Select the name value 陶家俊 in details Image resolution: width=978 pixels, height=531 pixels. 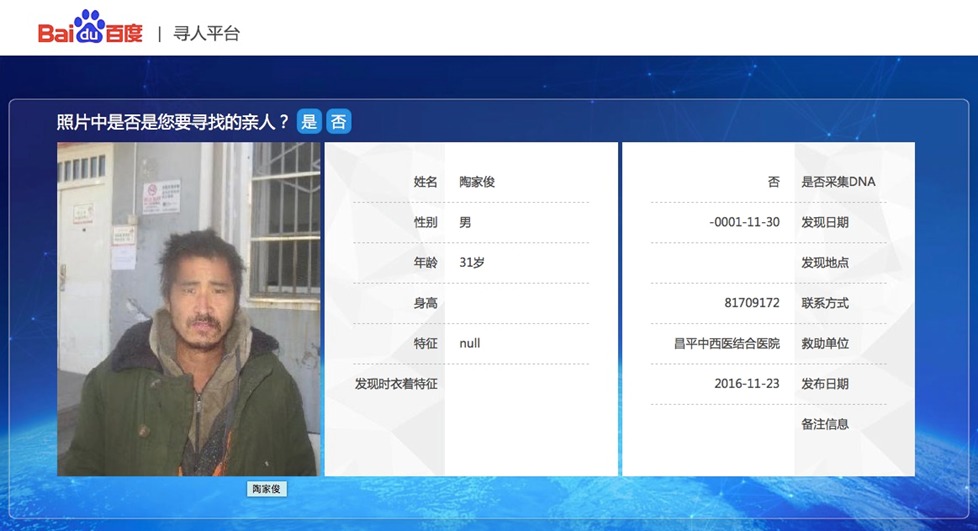[477, 182]
